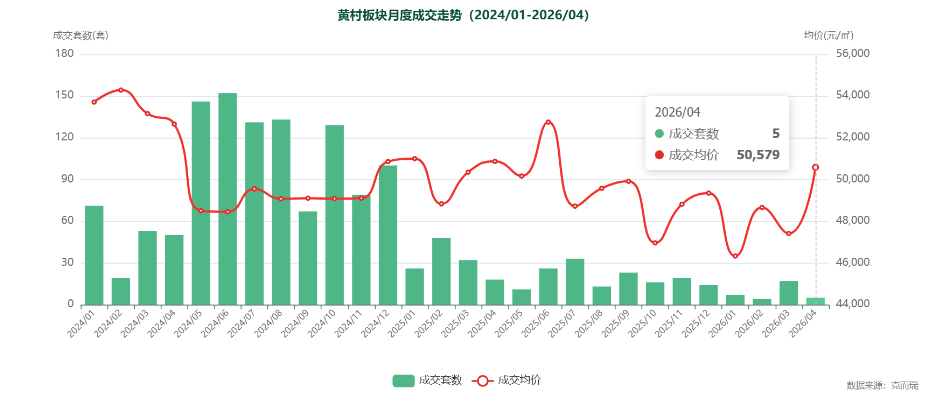Click the 2025/06 price peak point
930x411 pixels.
[x=548, y=122]
